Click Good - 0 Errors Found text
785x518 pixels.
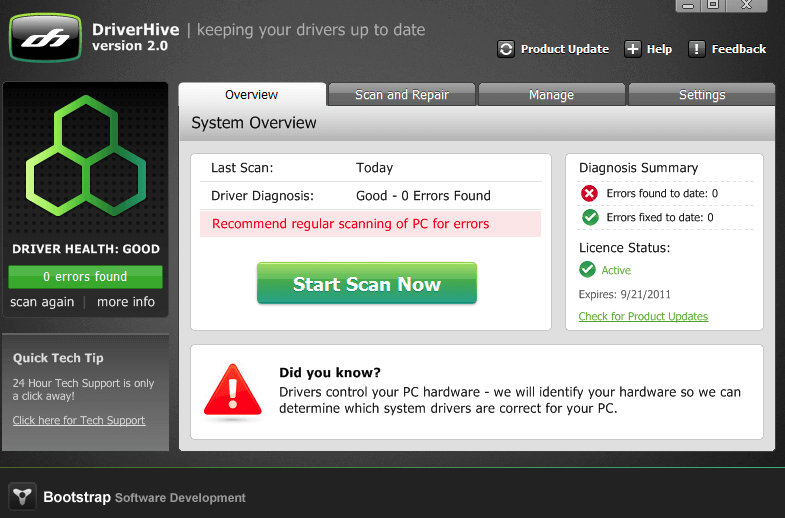tap(423, 196)
